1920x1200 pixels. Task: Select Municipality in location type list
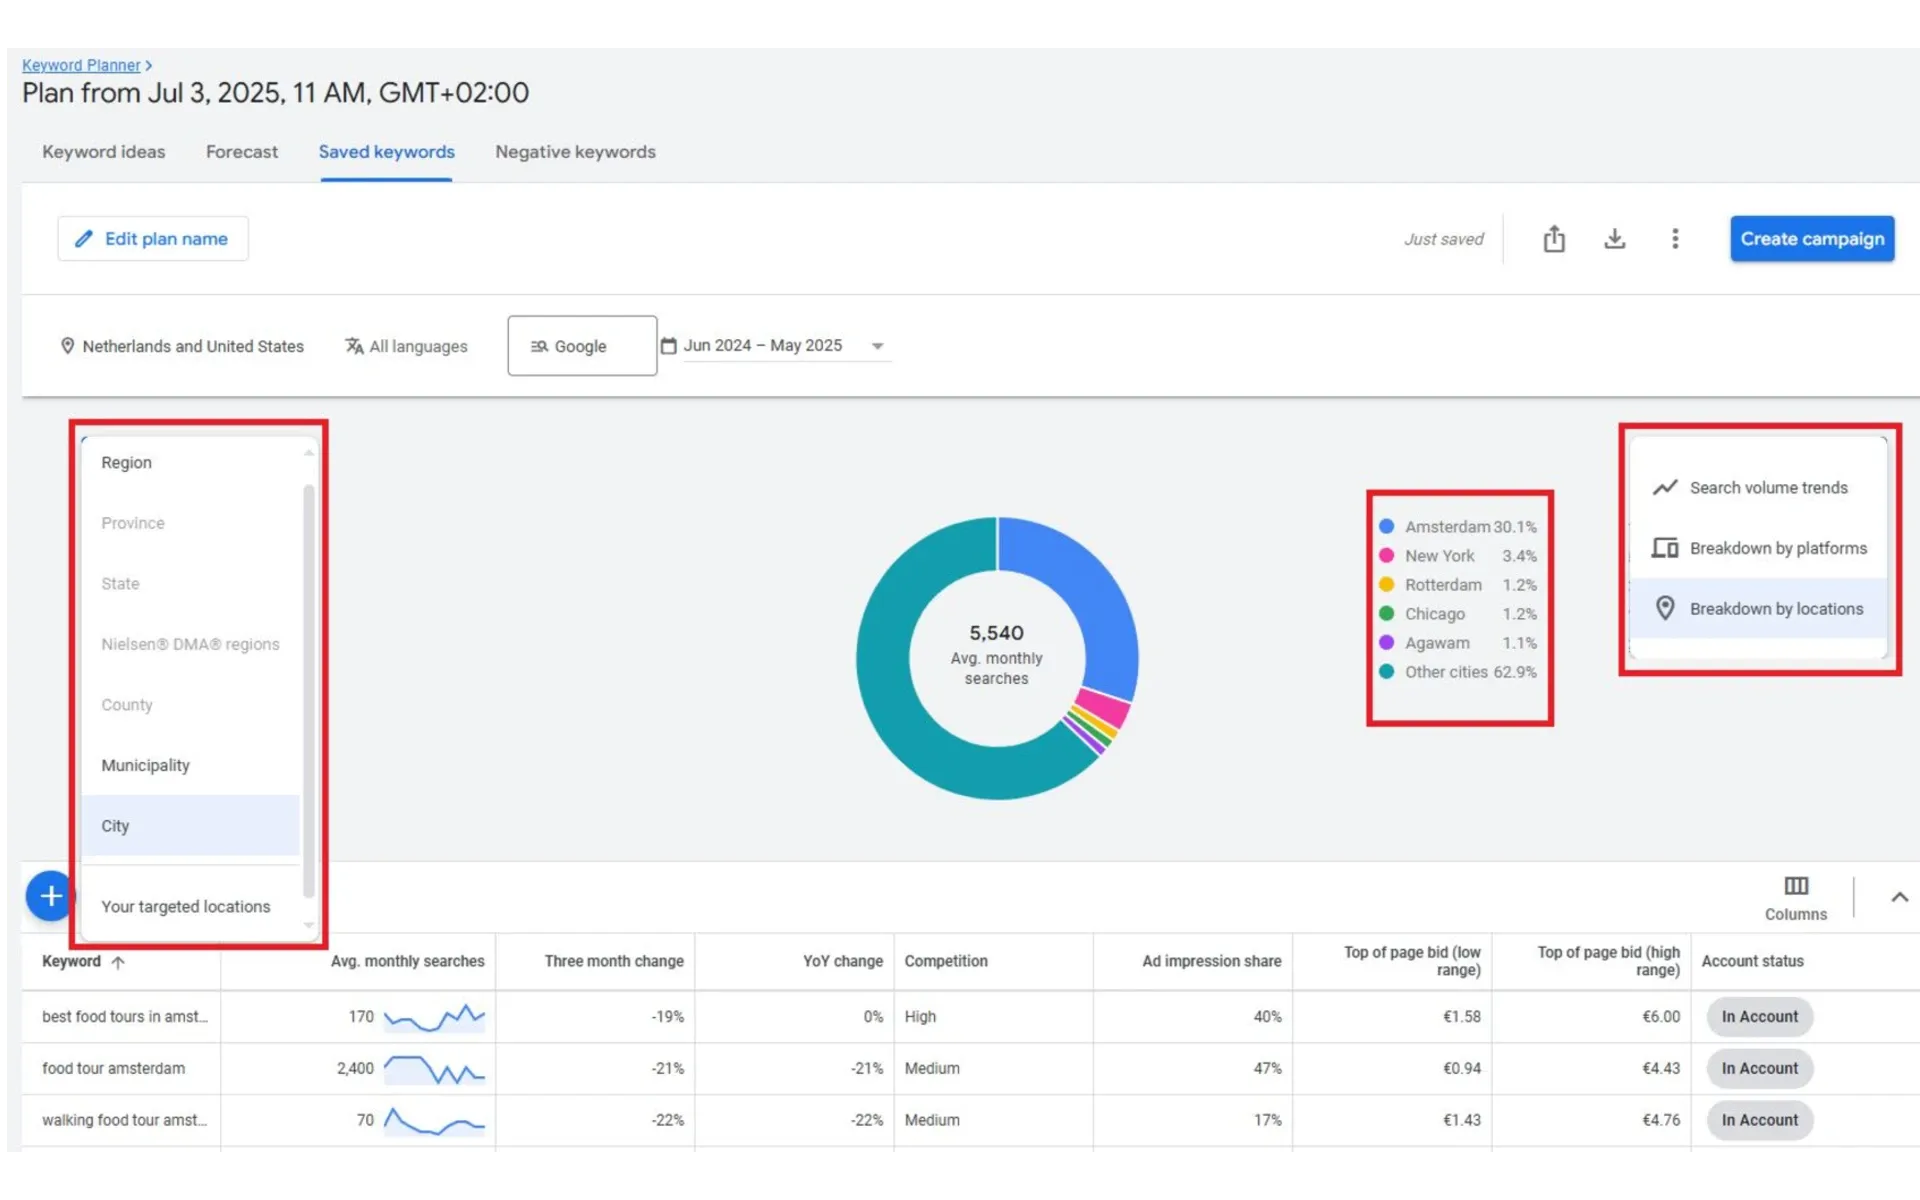coord(145,765)
